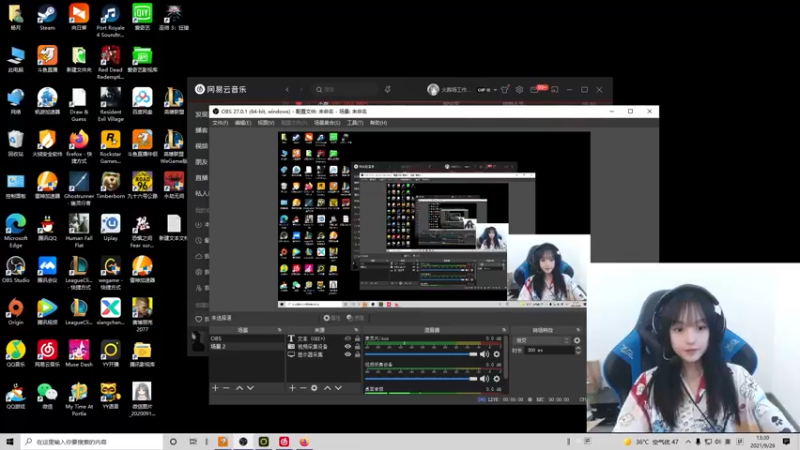Open Rockstar Games launcher shortcut
Screen dimensions: 800x450
[x=110, y=147]
